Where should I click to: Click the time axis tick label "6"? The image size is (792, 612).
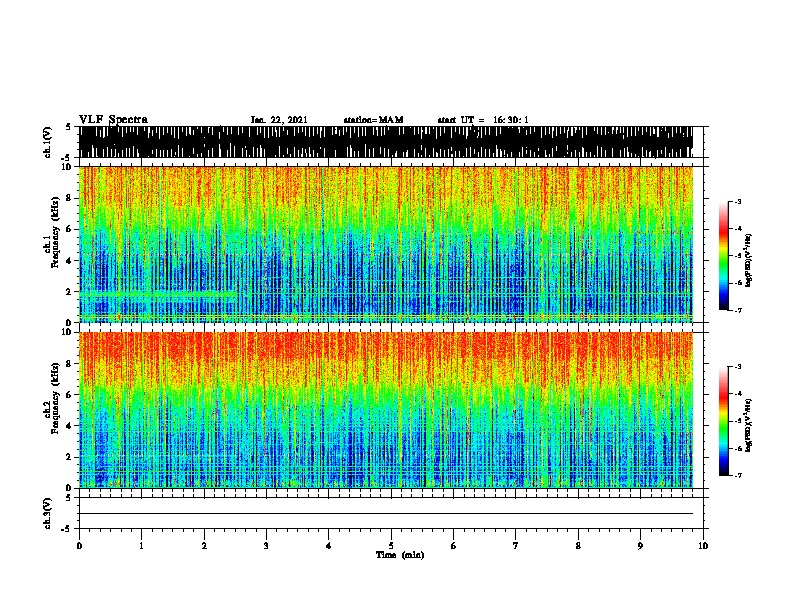[454, 546]
